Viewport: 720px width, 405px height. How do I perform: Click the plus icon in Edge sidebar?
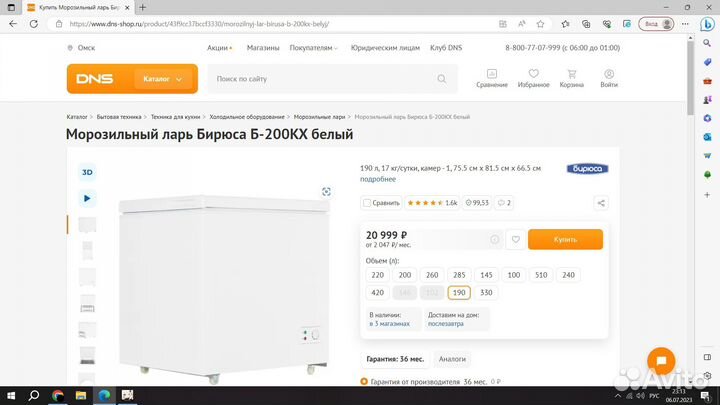click(x=707, y=195)
